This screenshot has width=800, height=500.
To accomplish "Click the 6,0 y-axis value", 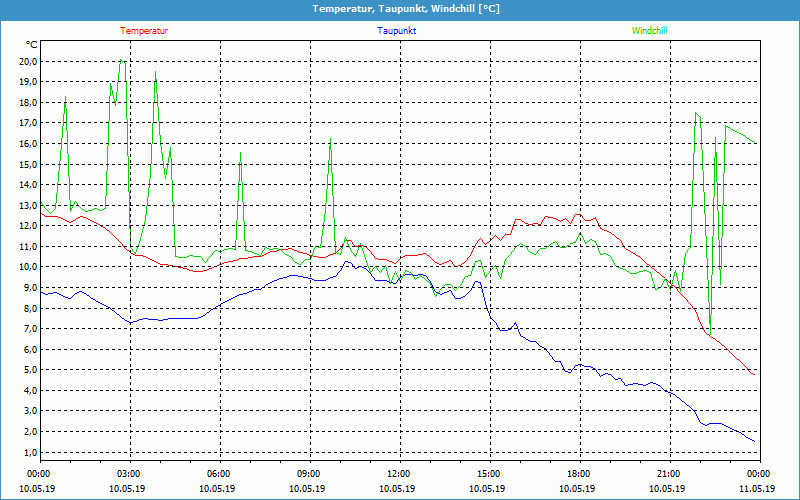I will tap(31, 349).
